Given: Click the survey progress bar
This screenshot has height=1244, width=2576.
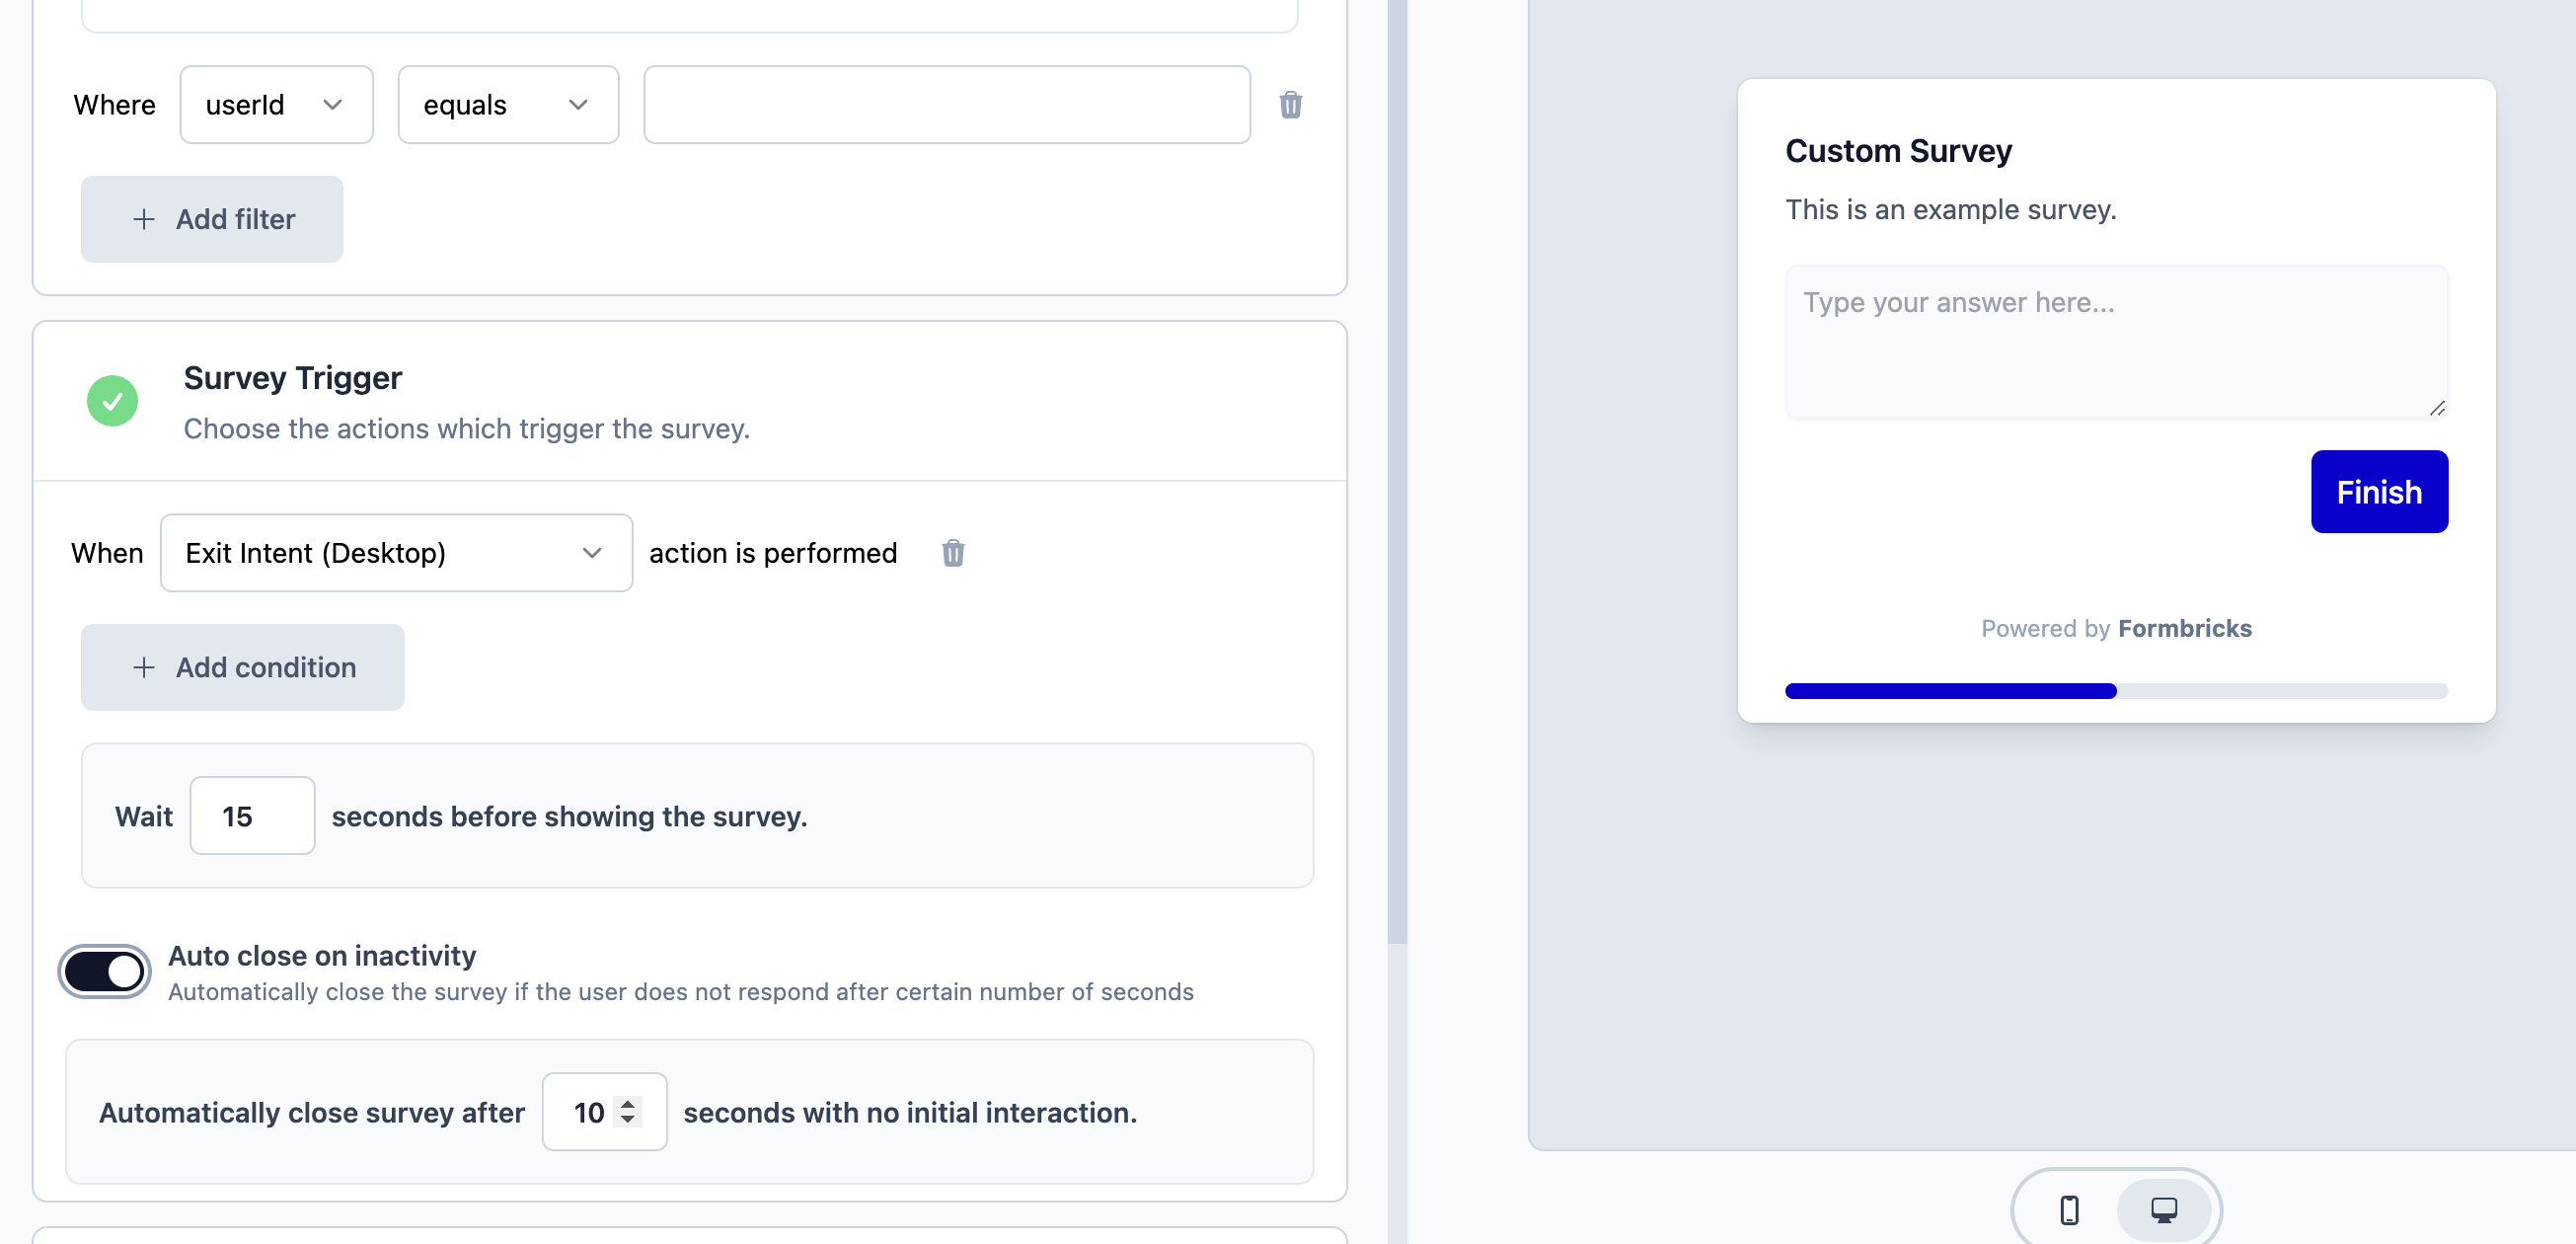Looking at the screenshot, I should pyautogui.click(x=2116, y=691).
